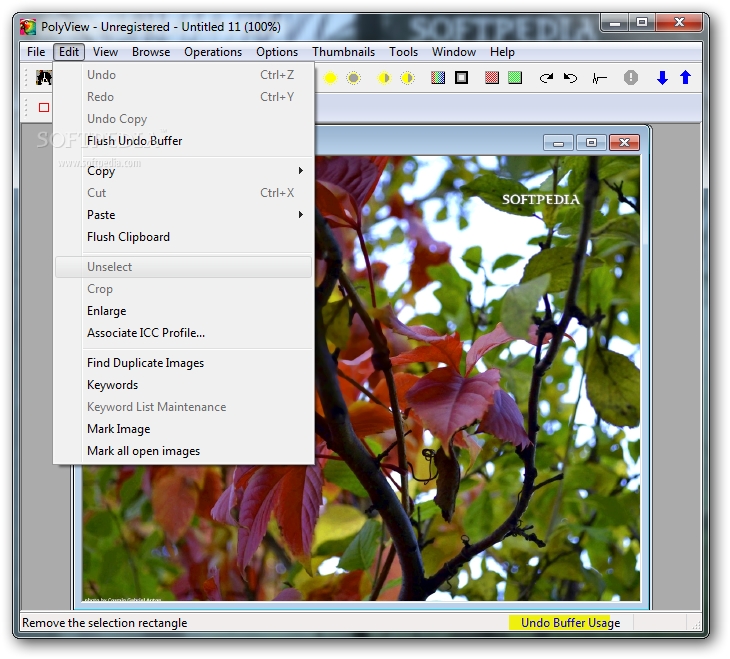Click status bar text 'Remove the selection rectangle'
The image size is (730, 659).
click(x=105, y=623)
